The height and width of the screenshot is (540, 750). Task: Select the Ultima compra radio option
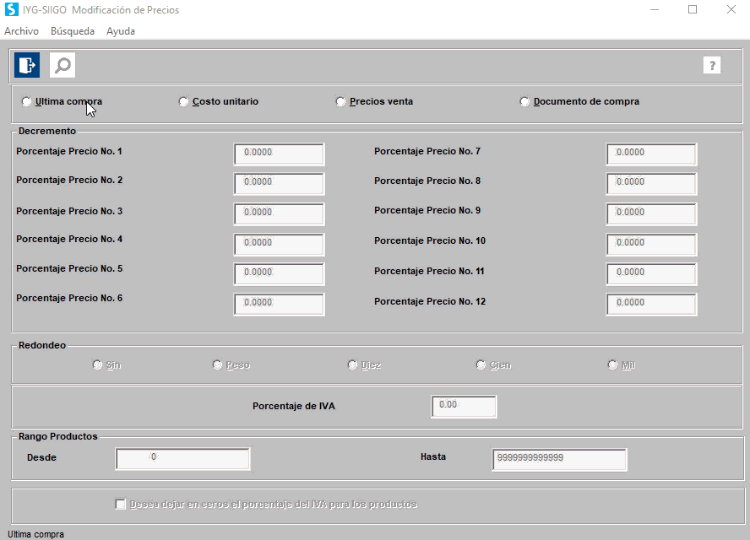coord(26,102)
